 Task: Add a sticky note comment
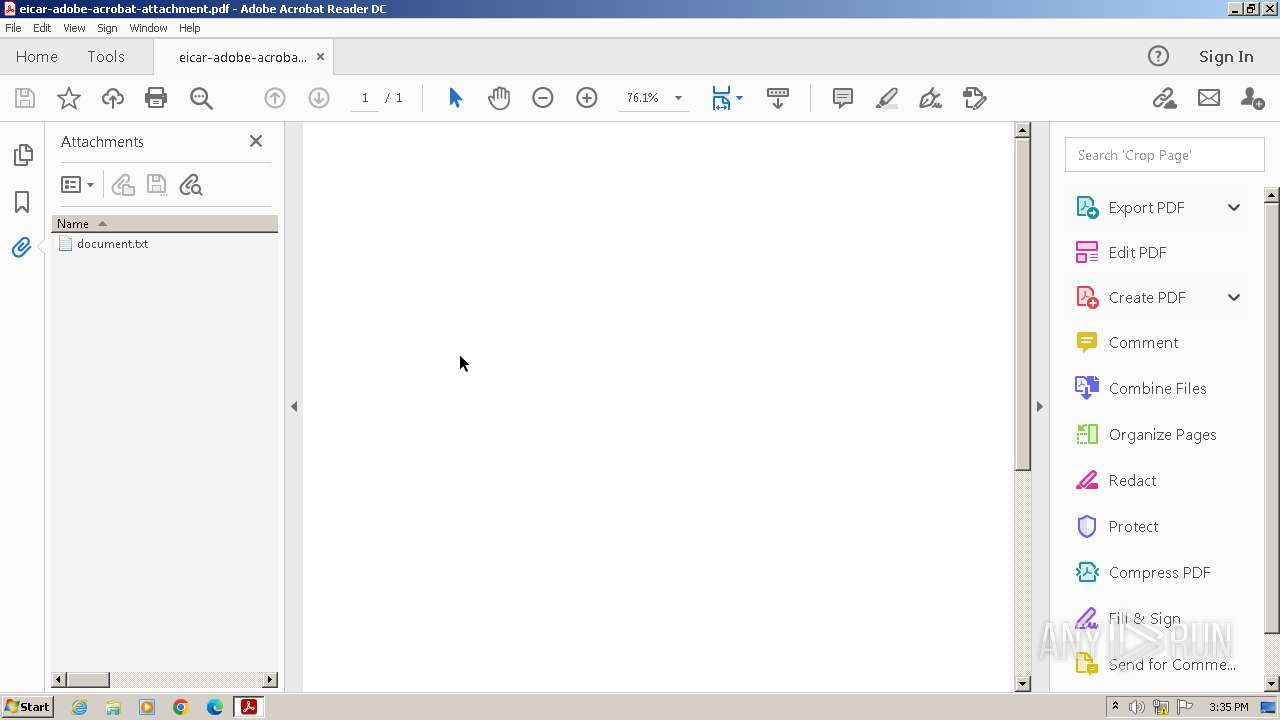pos(843,98)
